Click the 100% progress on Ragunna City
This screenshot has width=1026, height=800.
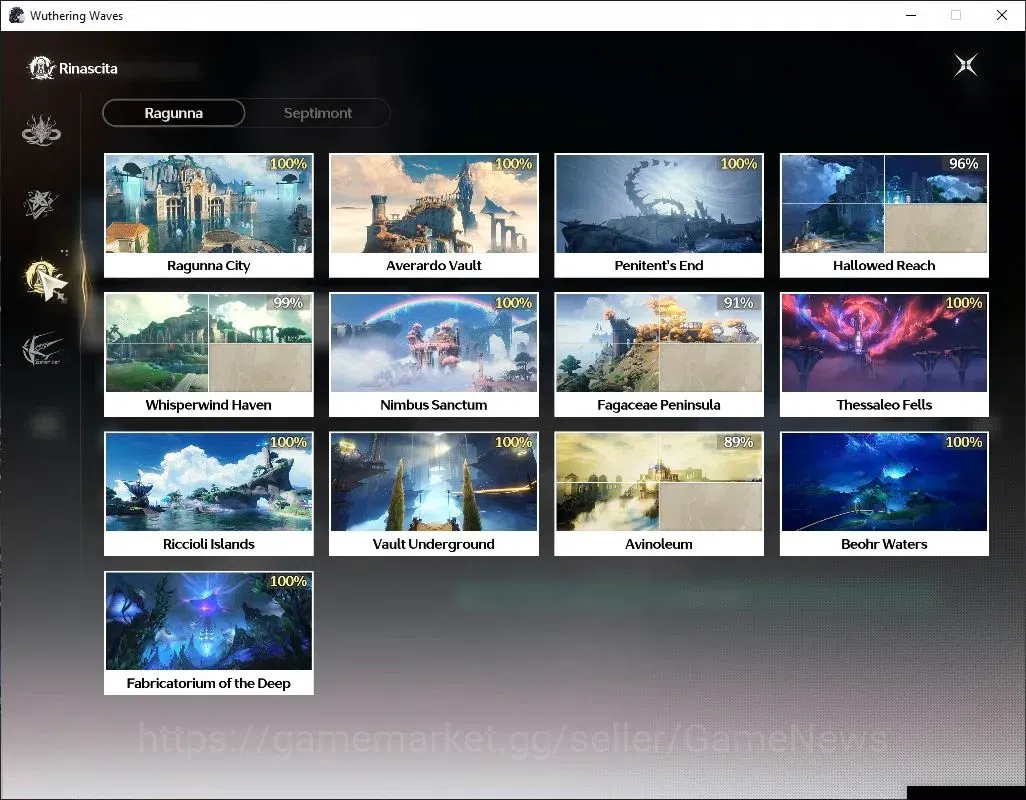289,164
